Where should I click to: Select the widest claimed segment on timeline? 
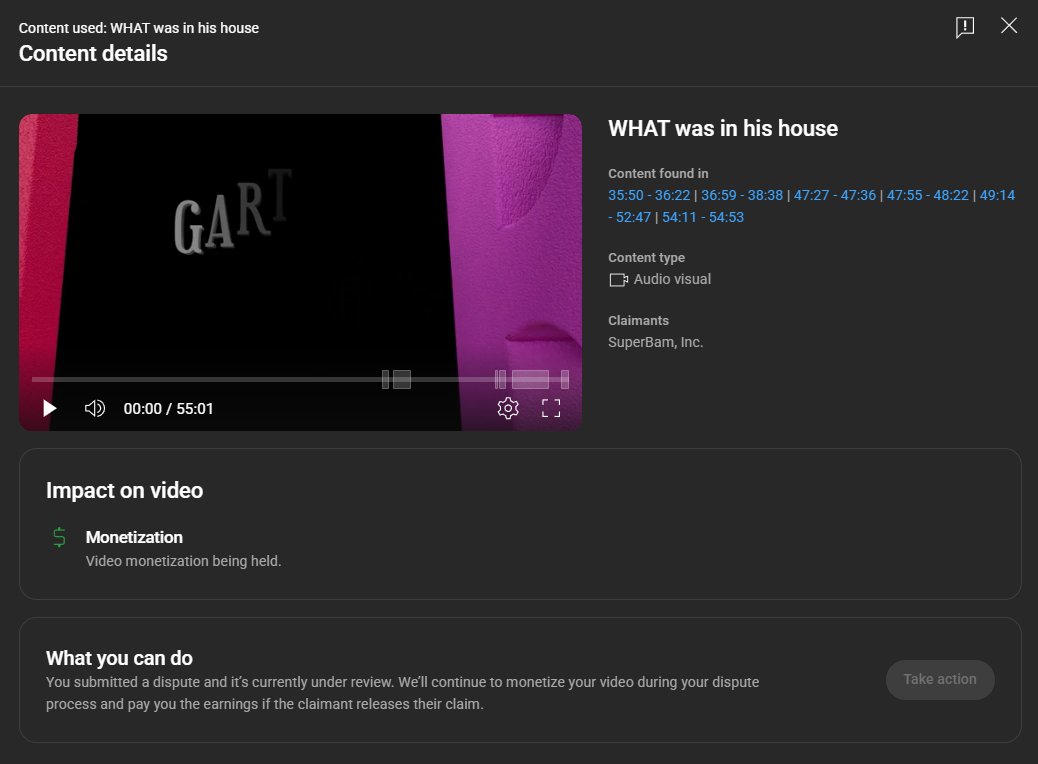point(530,379)
